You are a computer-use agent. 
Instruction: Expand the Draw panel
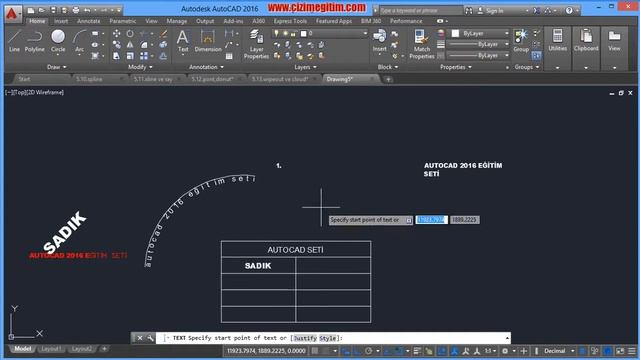(x=56, y=67)
